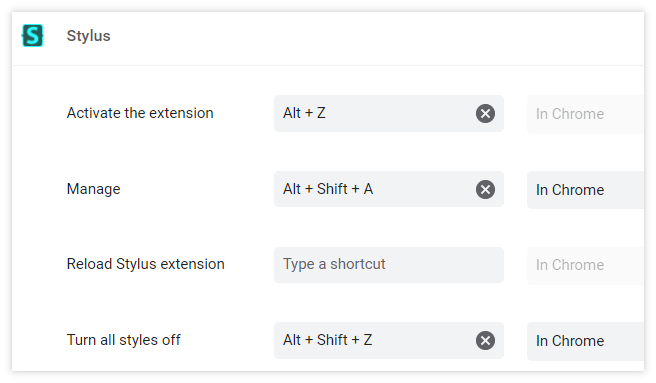This screenshot has height=383, width=656.
Task: Edit the Alt + Shift + A shortcut field
Action: click(374, 189)
